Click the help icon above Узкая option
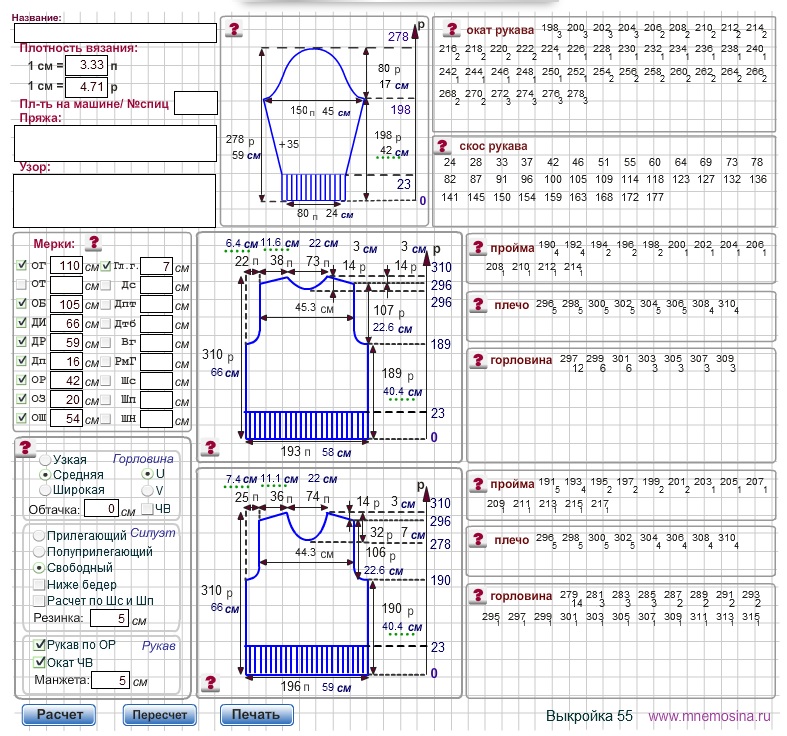The height and width of the screenshot is (736, 787). 27,449
